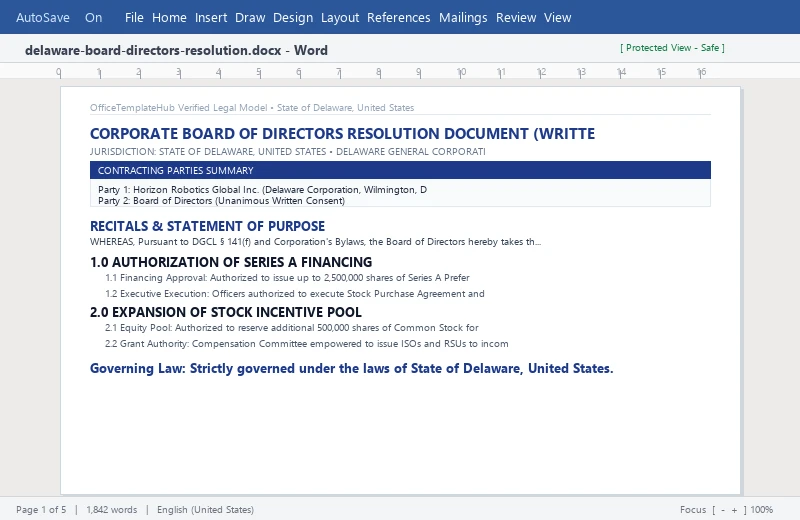
Task: Click the Corporate Board of Directors title
Action: pyautogui.click(x=342, y=134)
